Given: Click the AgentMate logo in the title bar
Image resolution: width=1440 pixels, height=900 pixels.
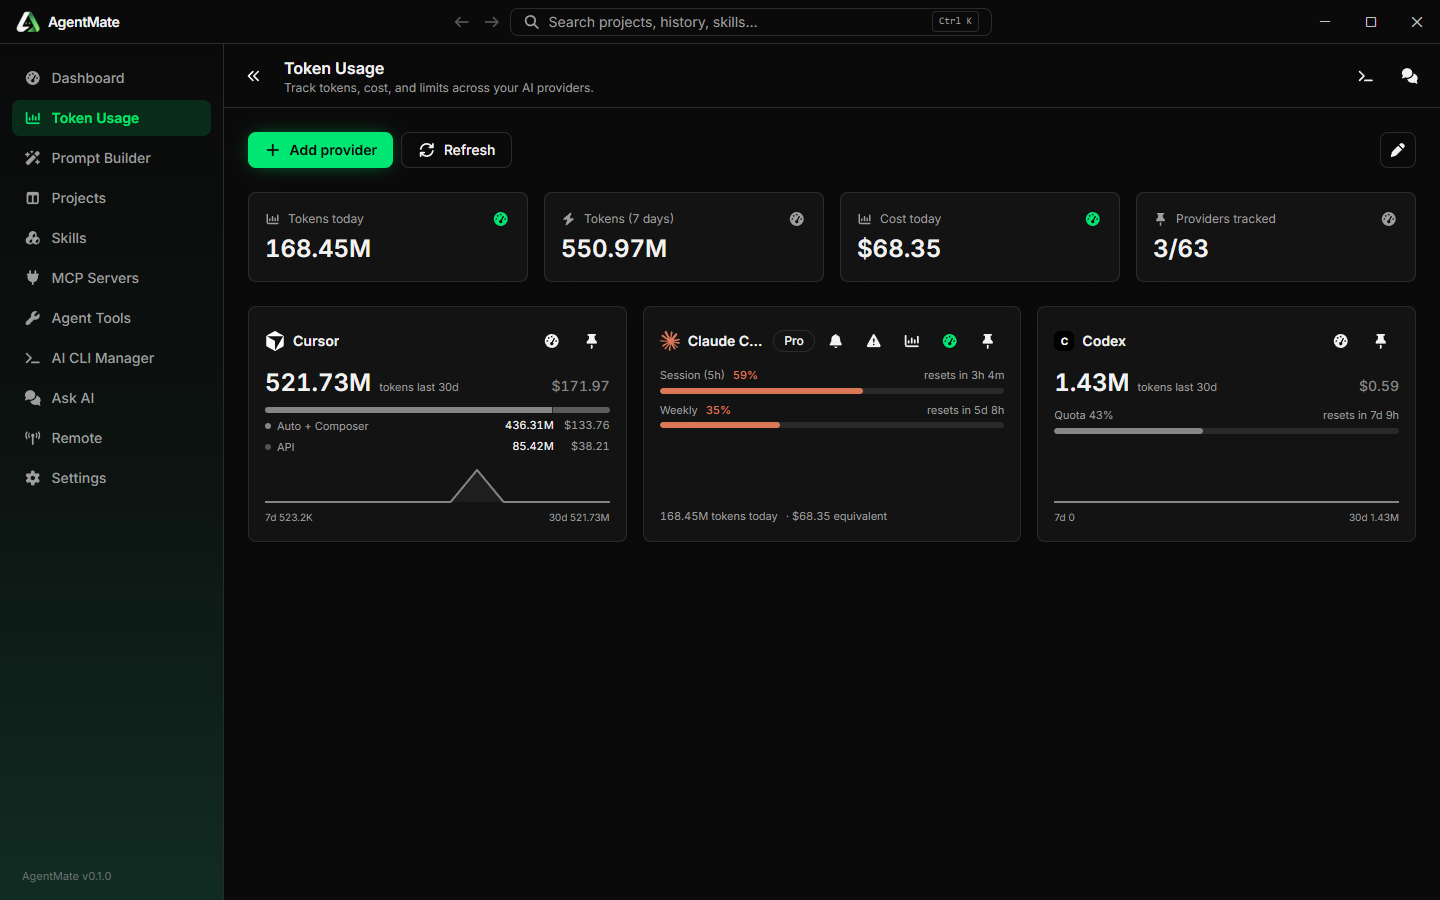Looking at the screenshot, I should [28, 22].
